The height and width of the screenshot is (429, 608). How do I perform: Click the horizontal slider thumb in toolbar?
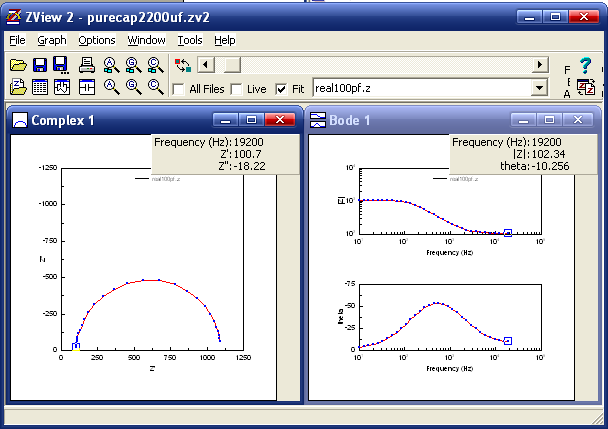pos(230,65)
